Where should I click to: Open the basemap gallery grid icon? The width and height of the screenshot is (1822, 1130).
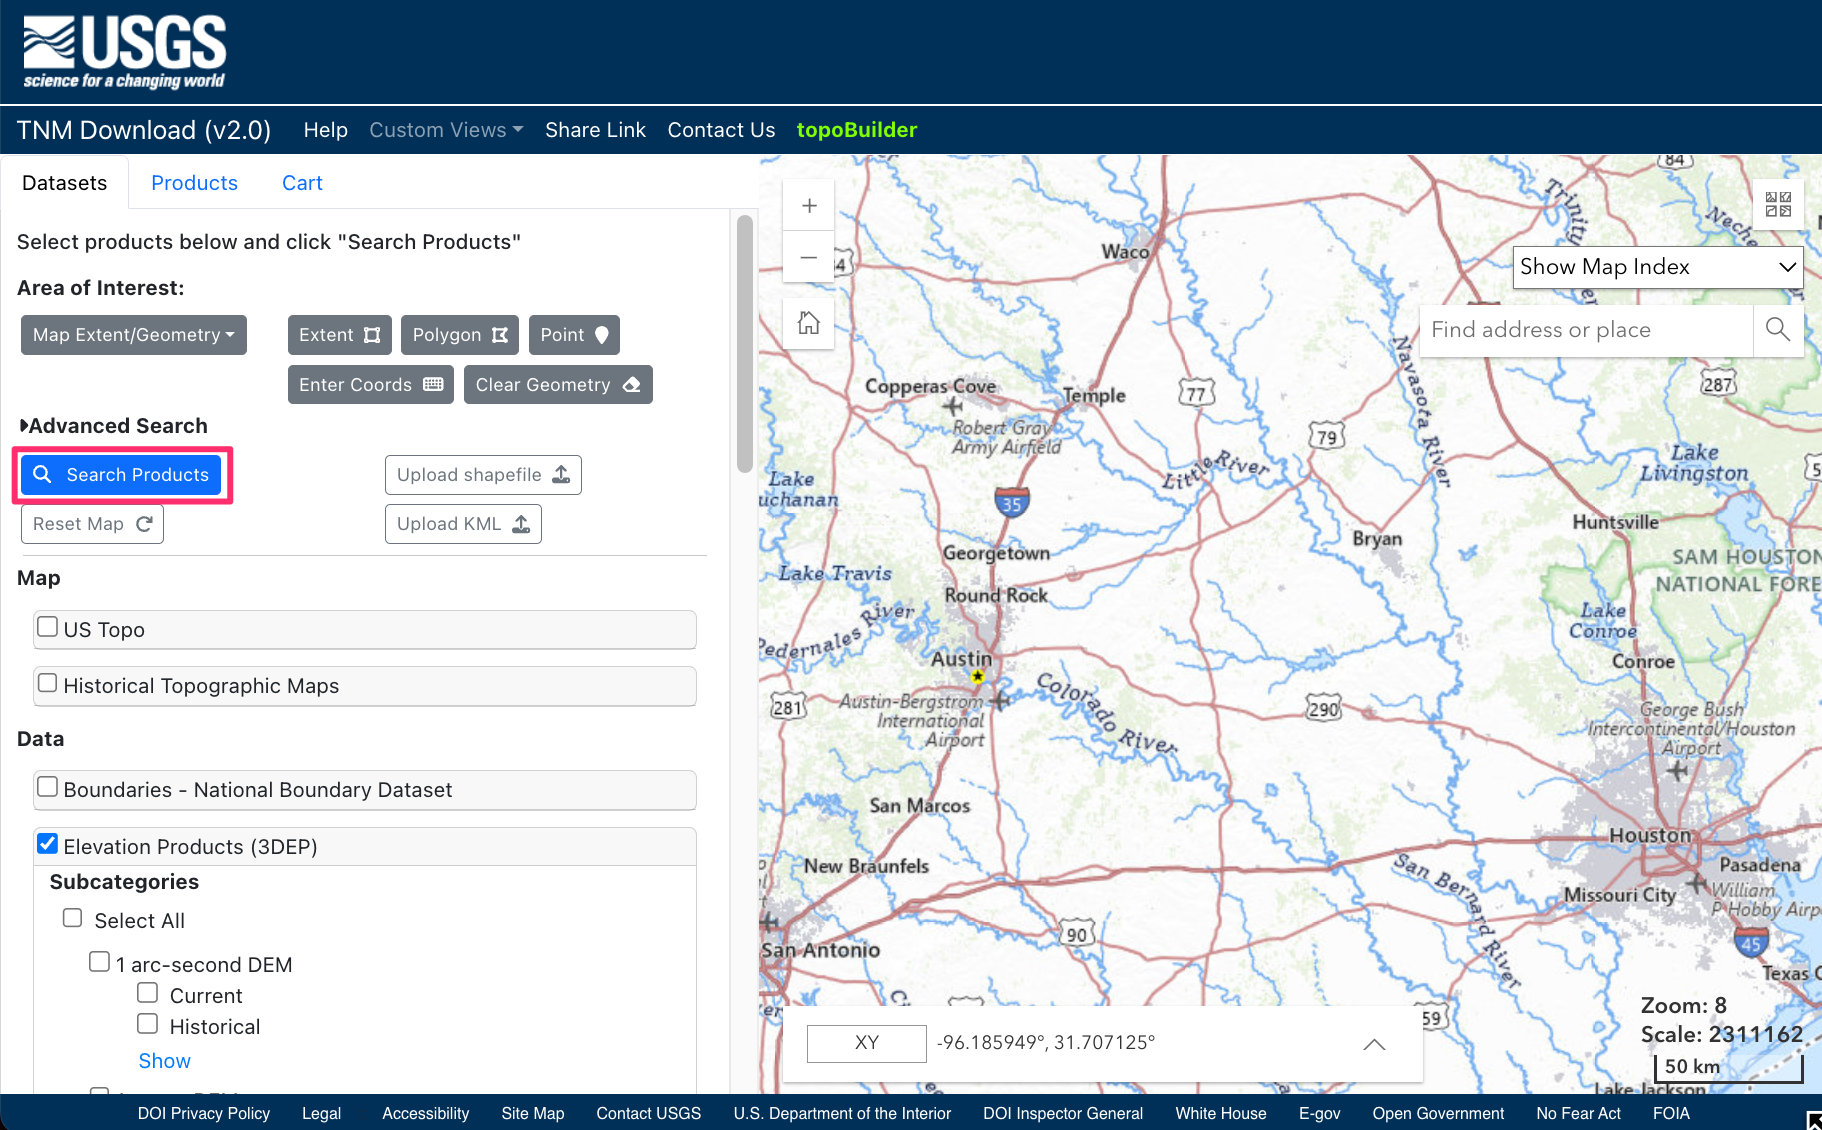click(1778, 205)
